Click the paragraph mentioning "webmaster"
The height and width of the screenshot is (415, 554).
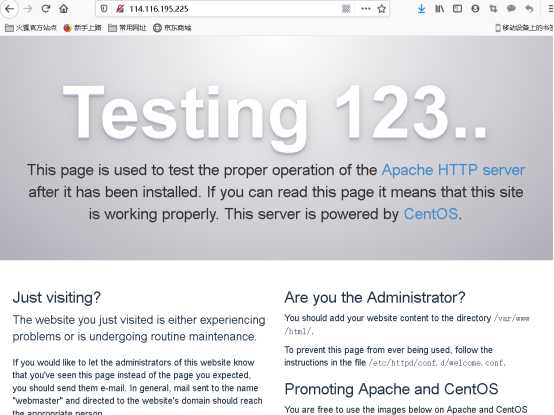(x=137, y=387)
